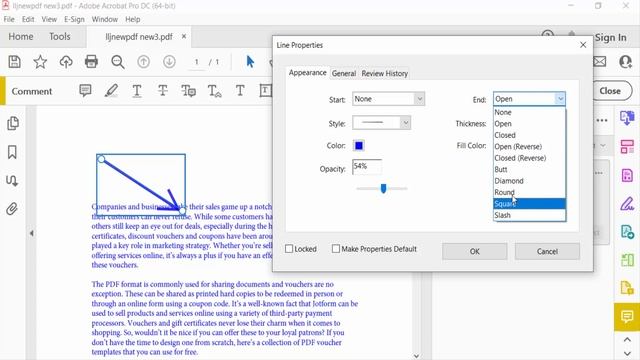Select the underline text tool
The width and height of the screenshot is (640, 360).
(x=137, y=90)
